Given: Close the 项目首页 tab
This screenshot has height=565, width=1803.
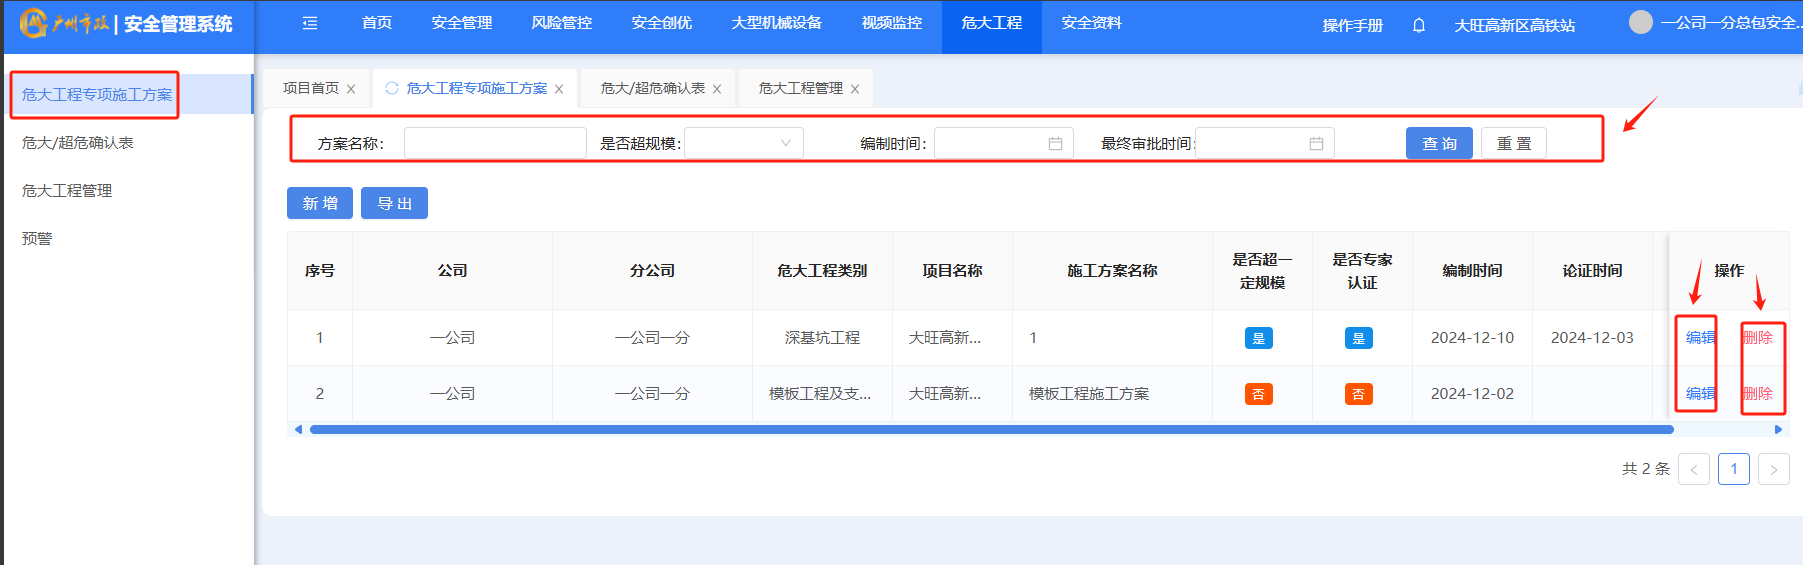Looking at the screenshot, I should (x=351, y=89).
